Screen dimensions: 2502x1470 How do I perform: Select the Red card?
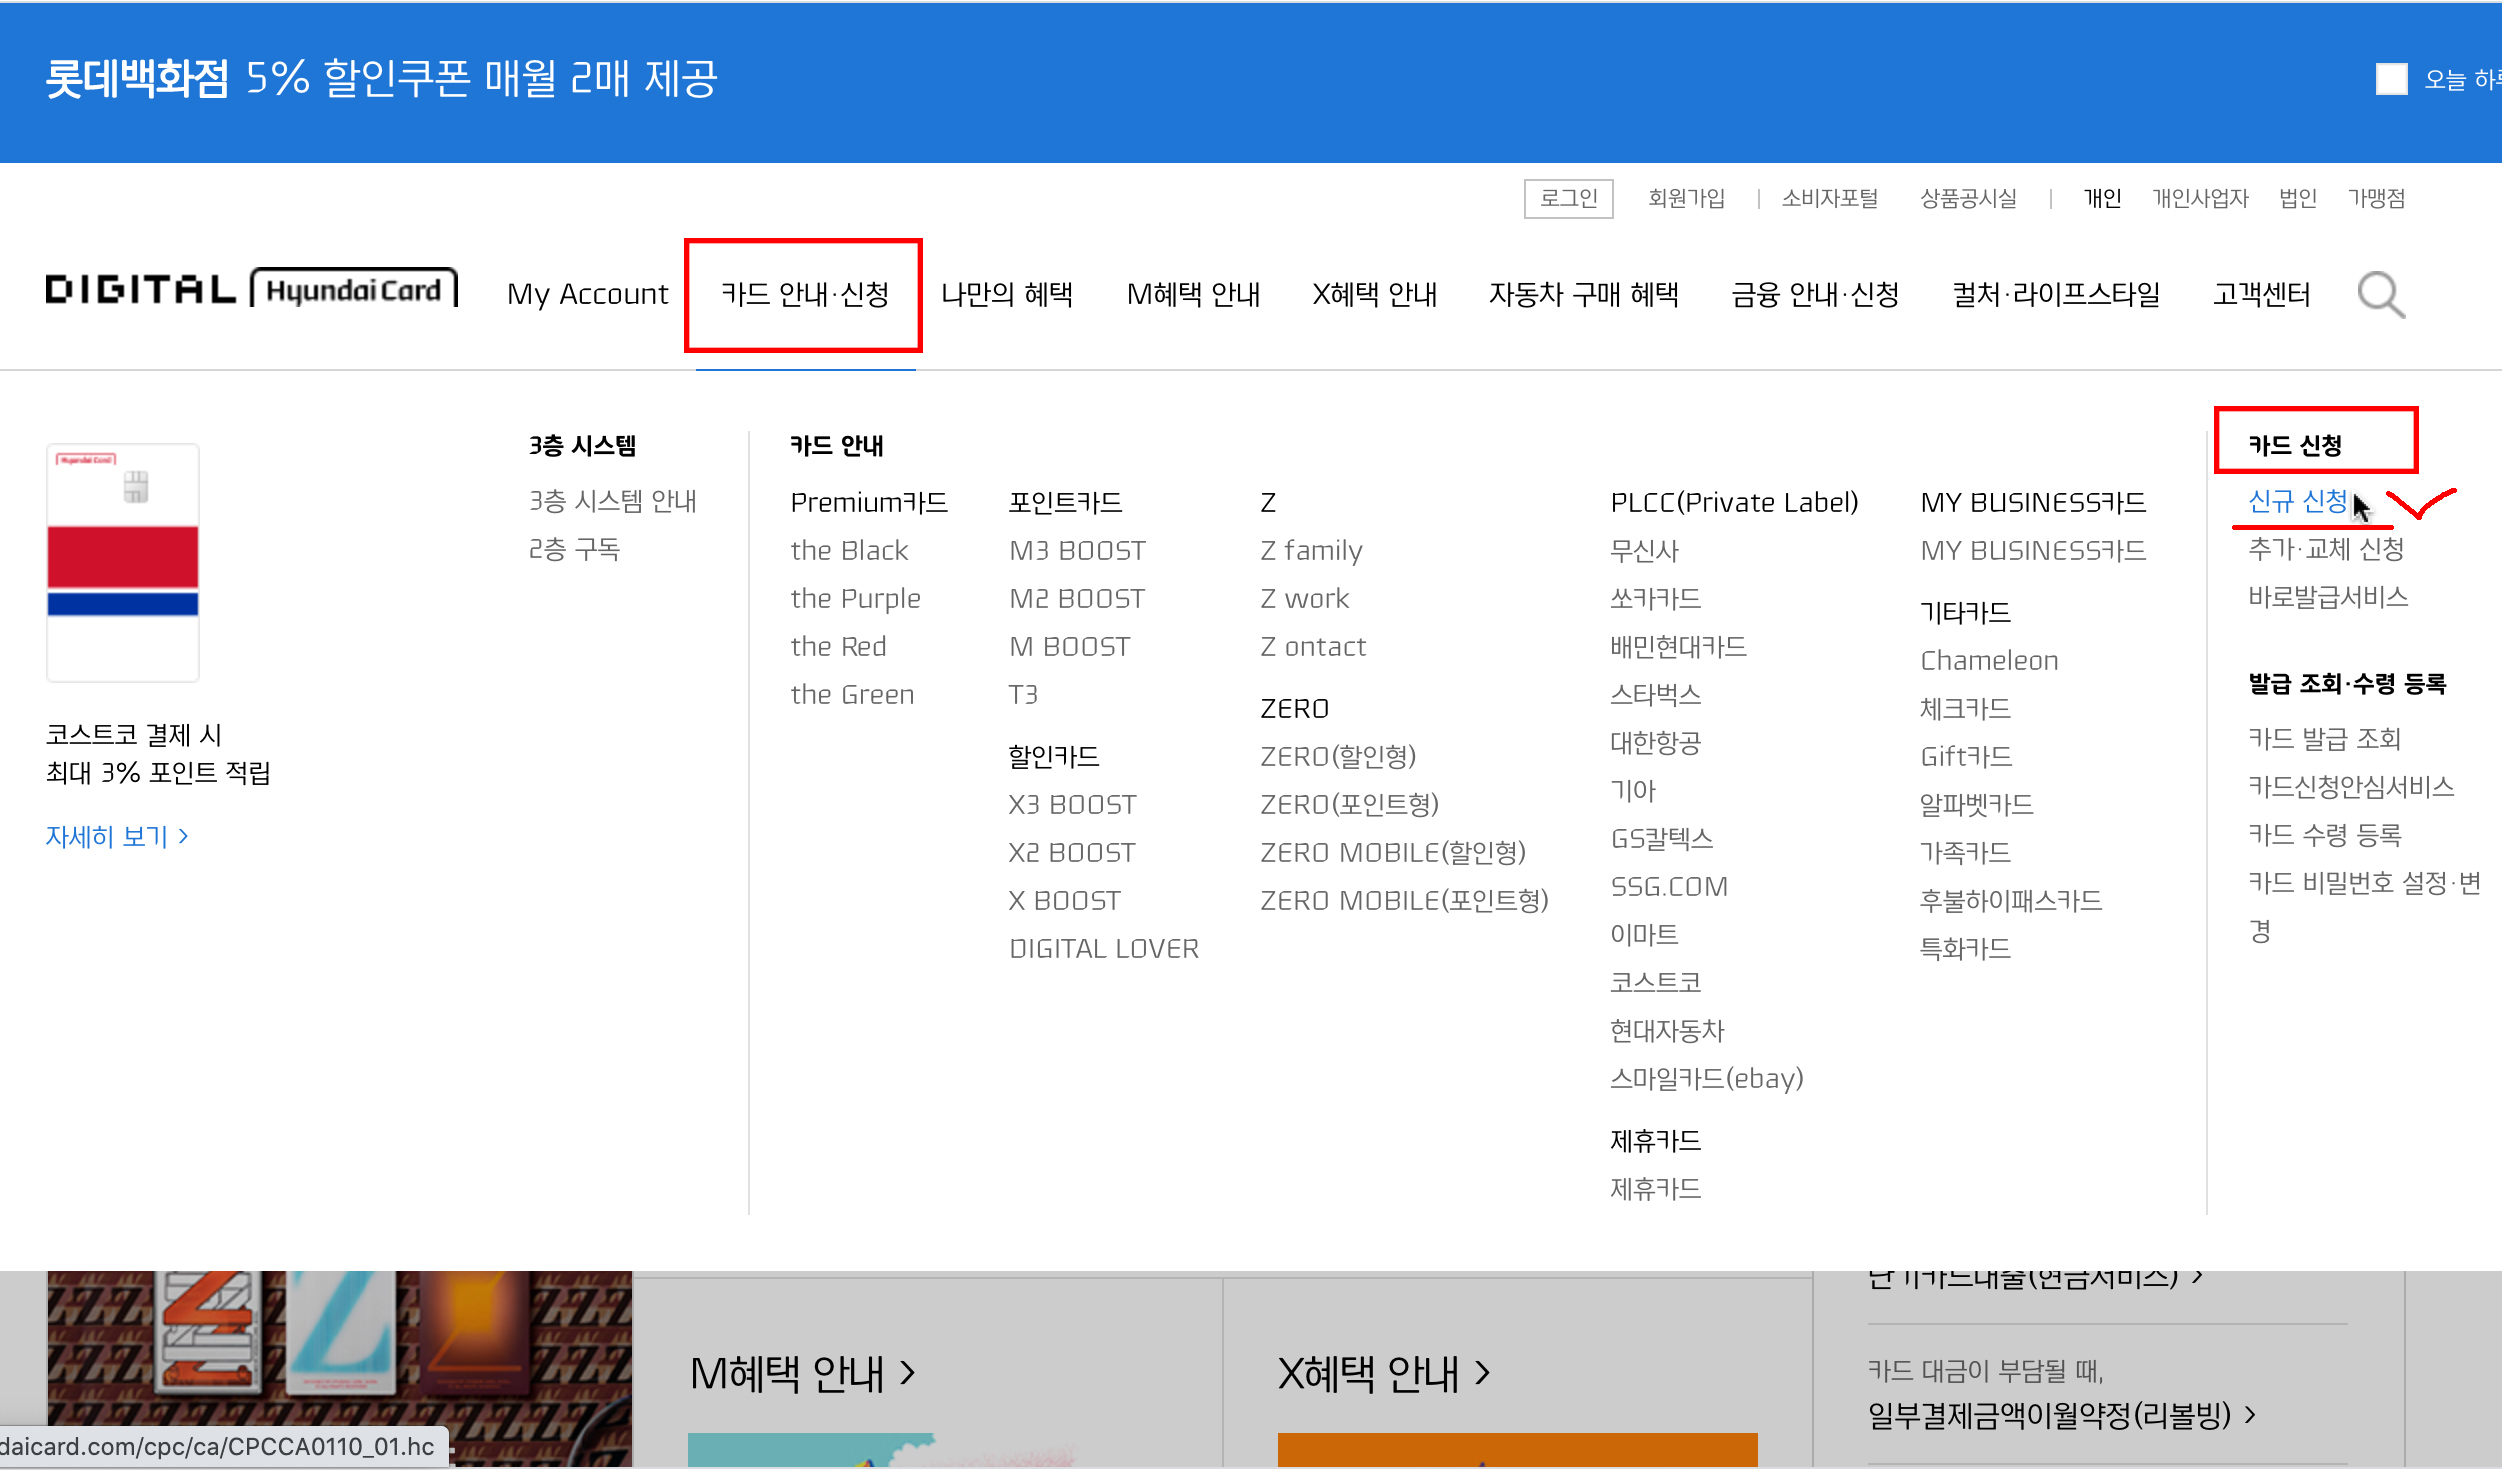click(x=838, y=646)
